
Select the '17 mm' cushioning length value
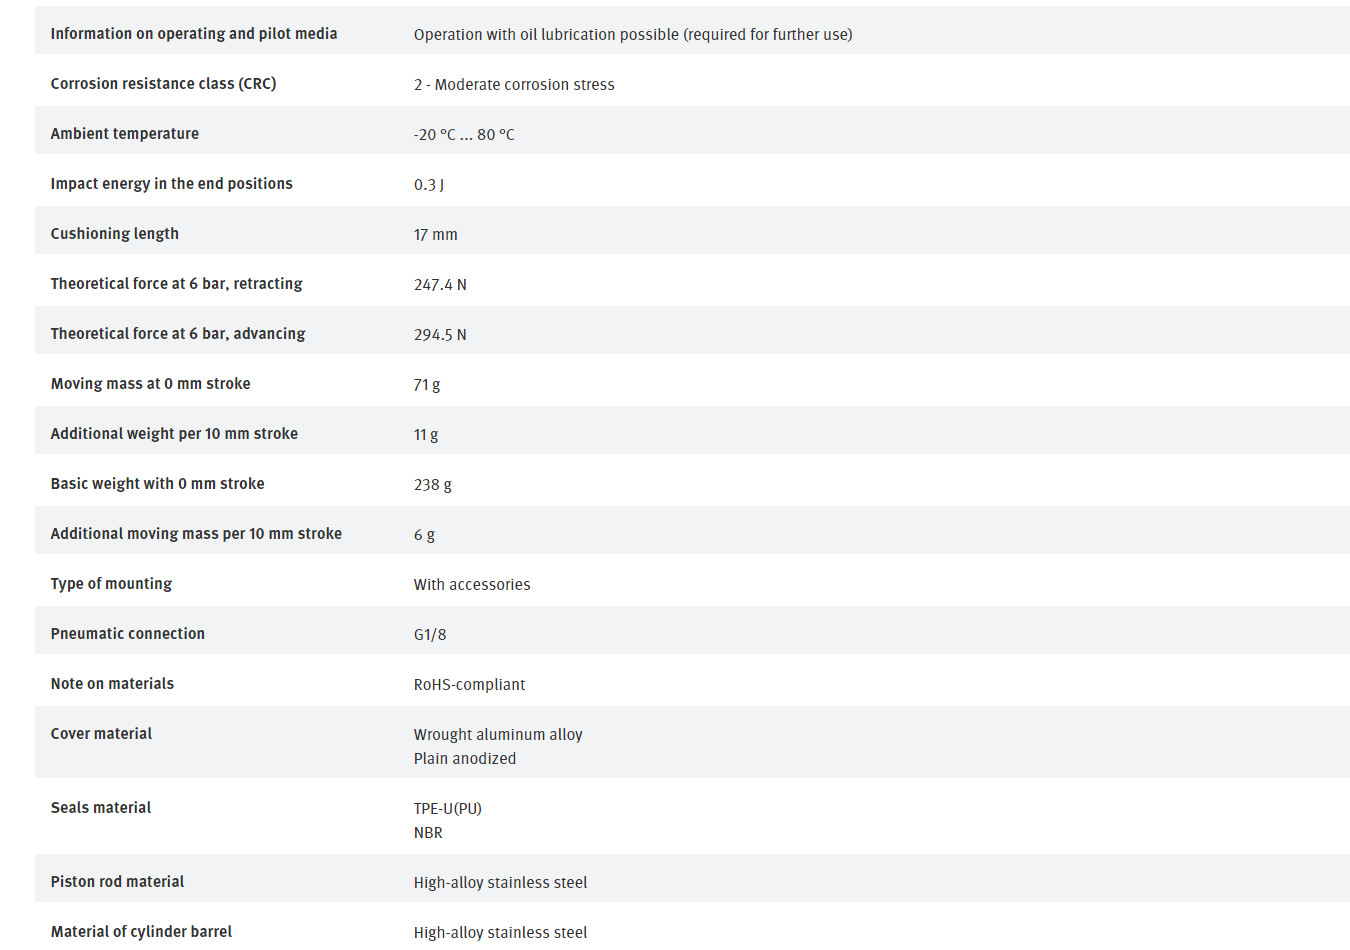click(x=436, y=235)
